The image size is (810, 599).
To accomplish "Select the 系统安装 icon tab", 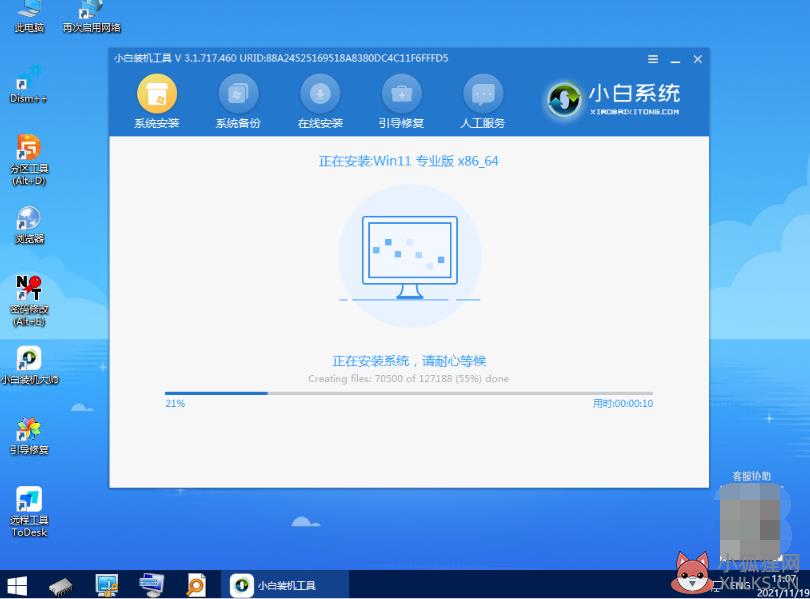I will coord(157,102).
